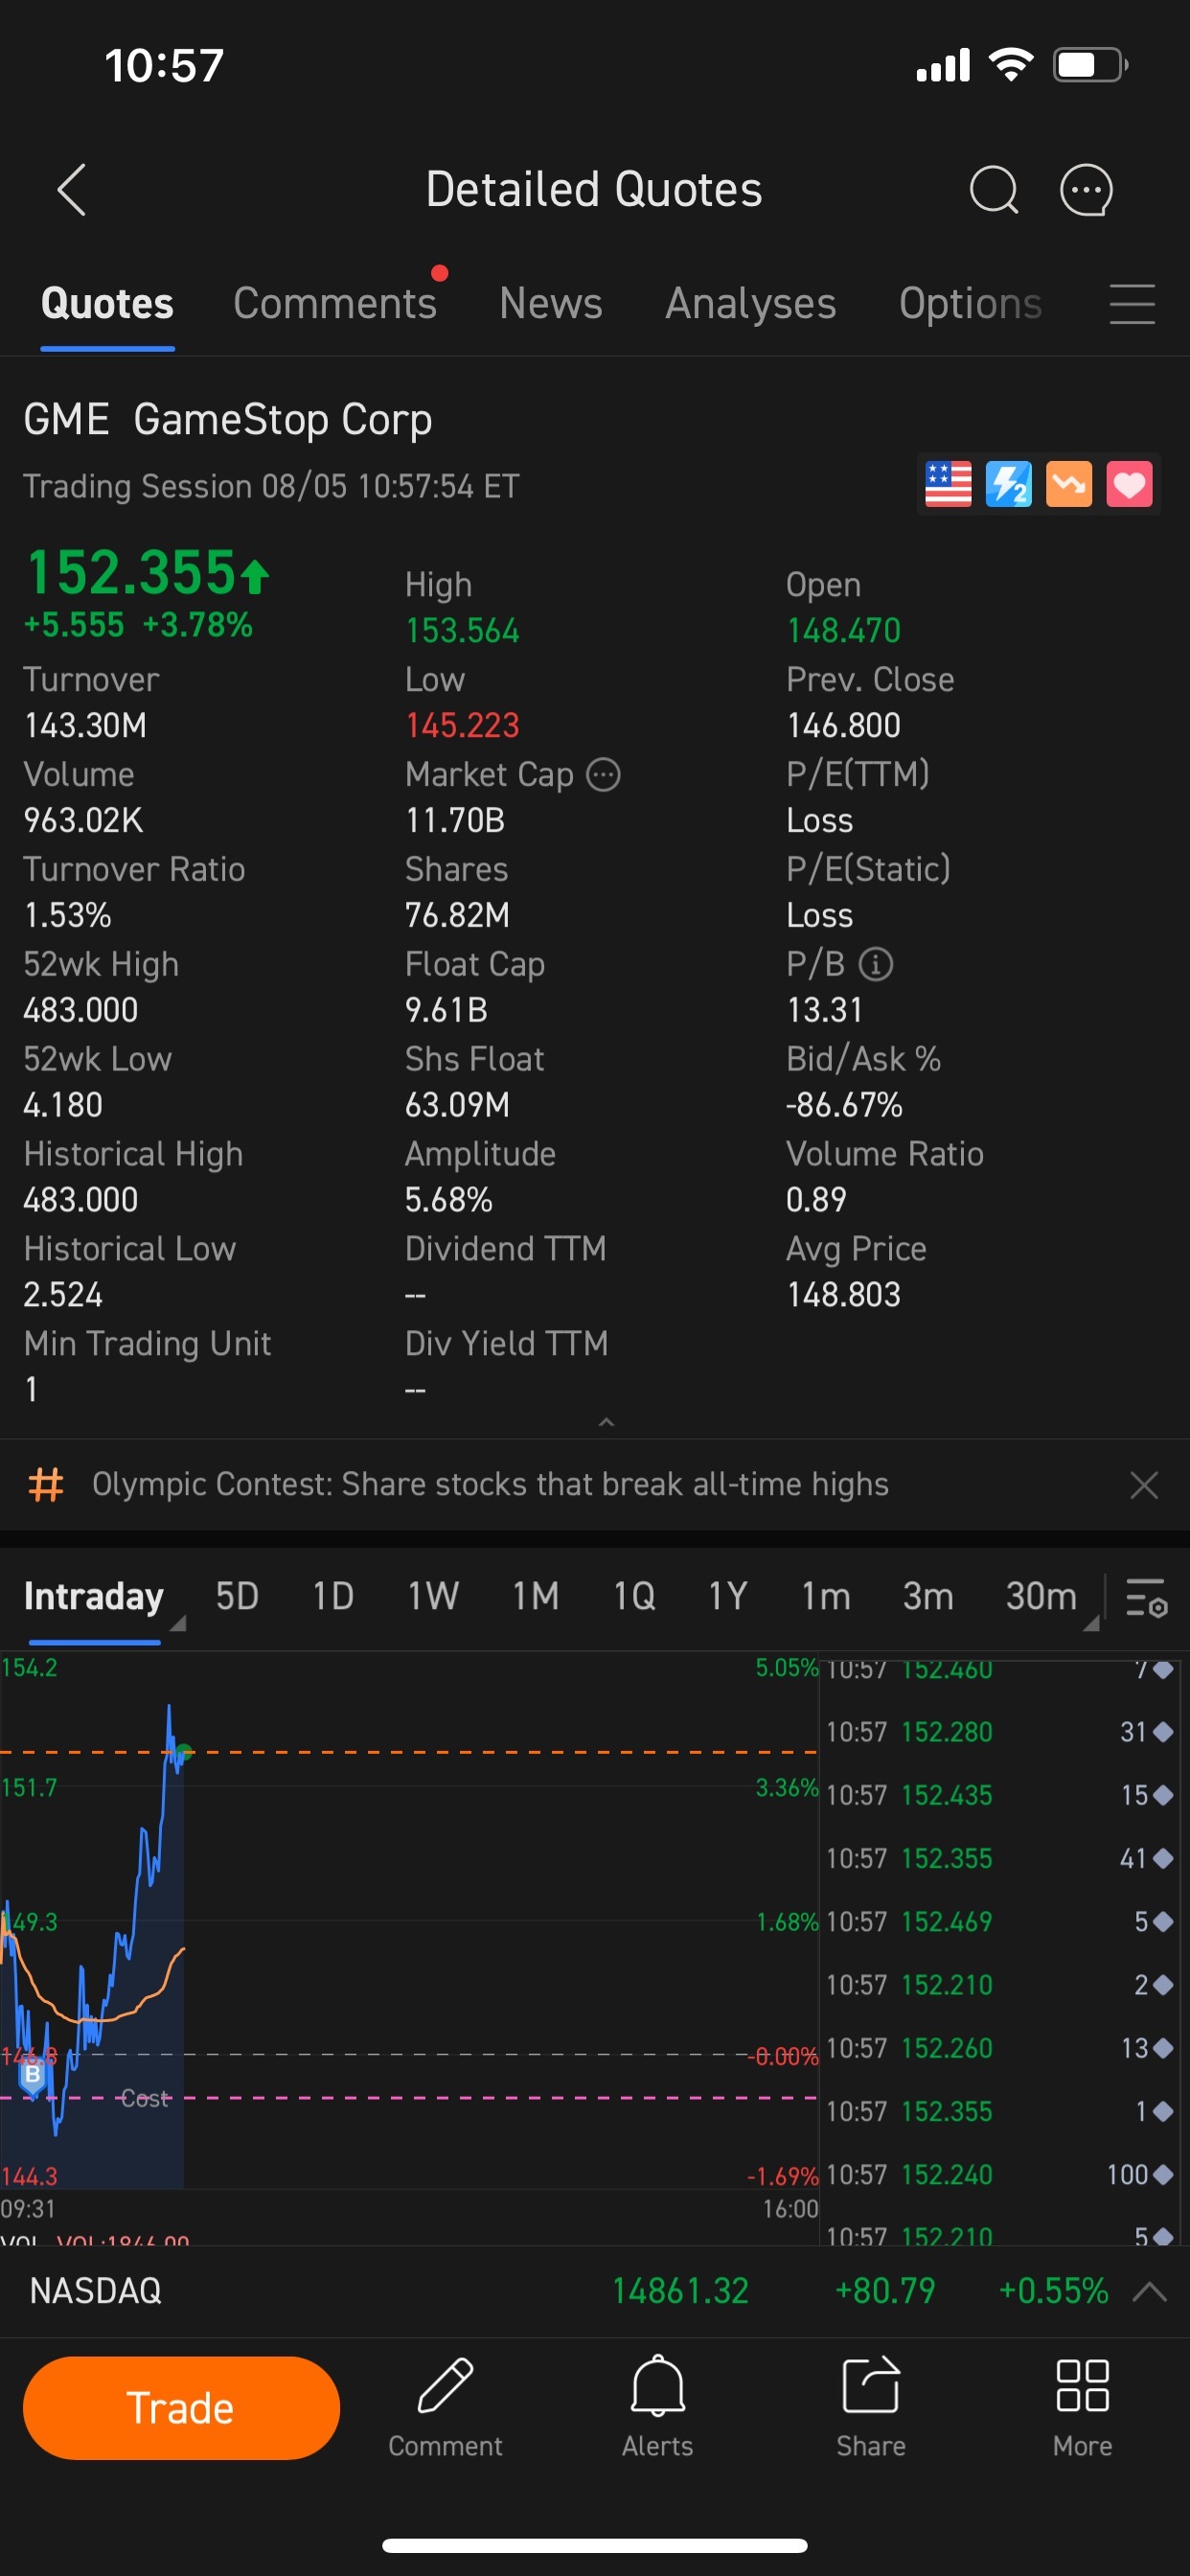The width and height of the screenshot is (1190, 2576).
Task: Tap the orange hashtag topic icon
Action: (x=46, y=1485)
